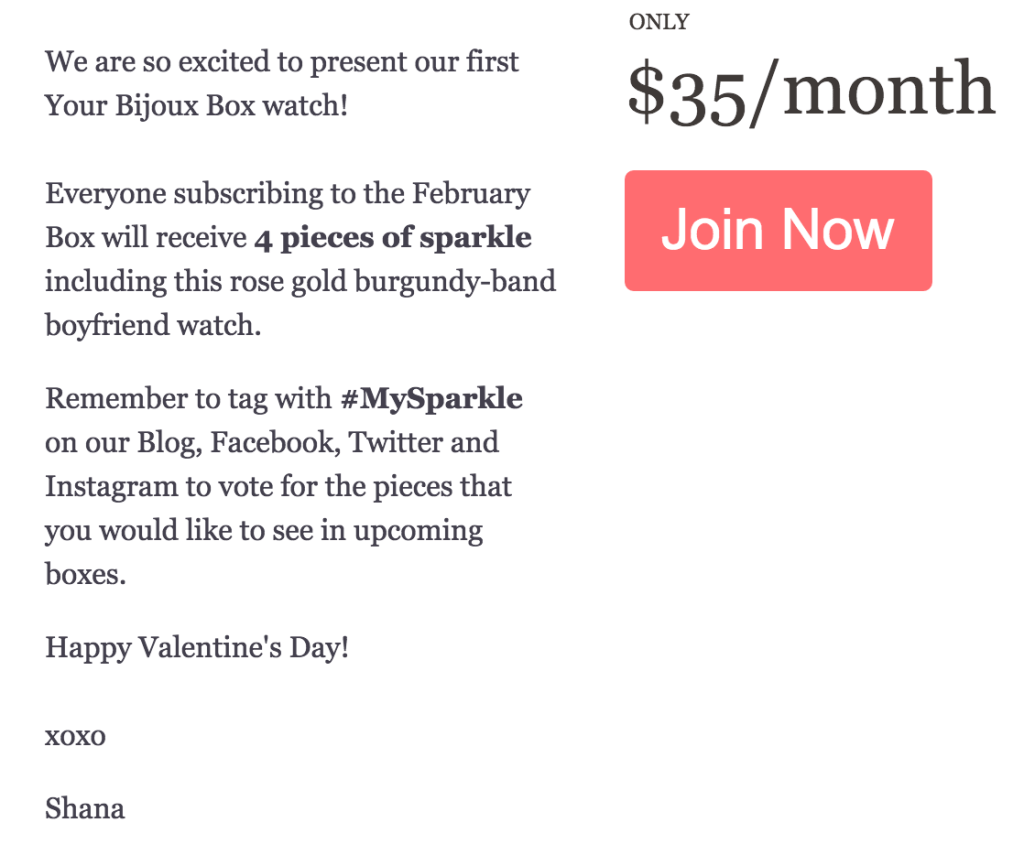Click the word Instagram in the paragraph

tap(111, 487)
